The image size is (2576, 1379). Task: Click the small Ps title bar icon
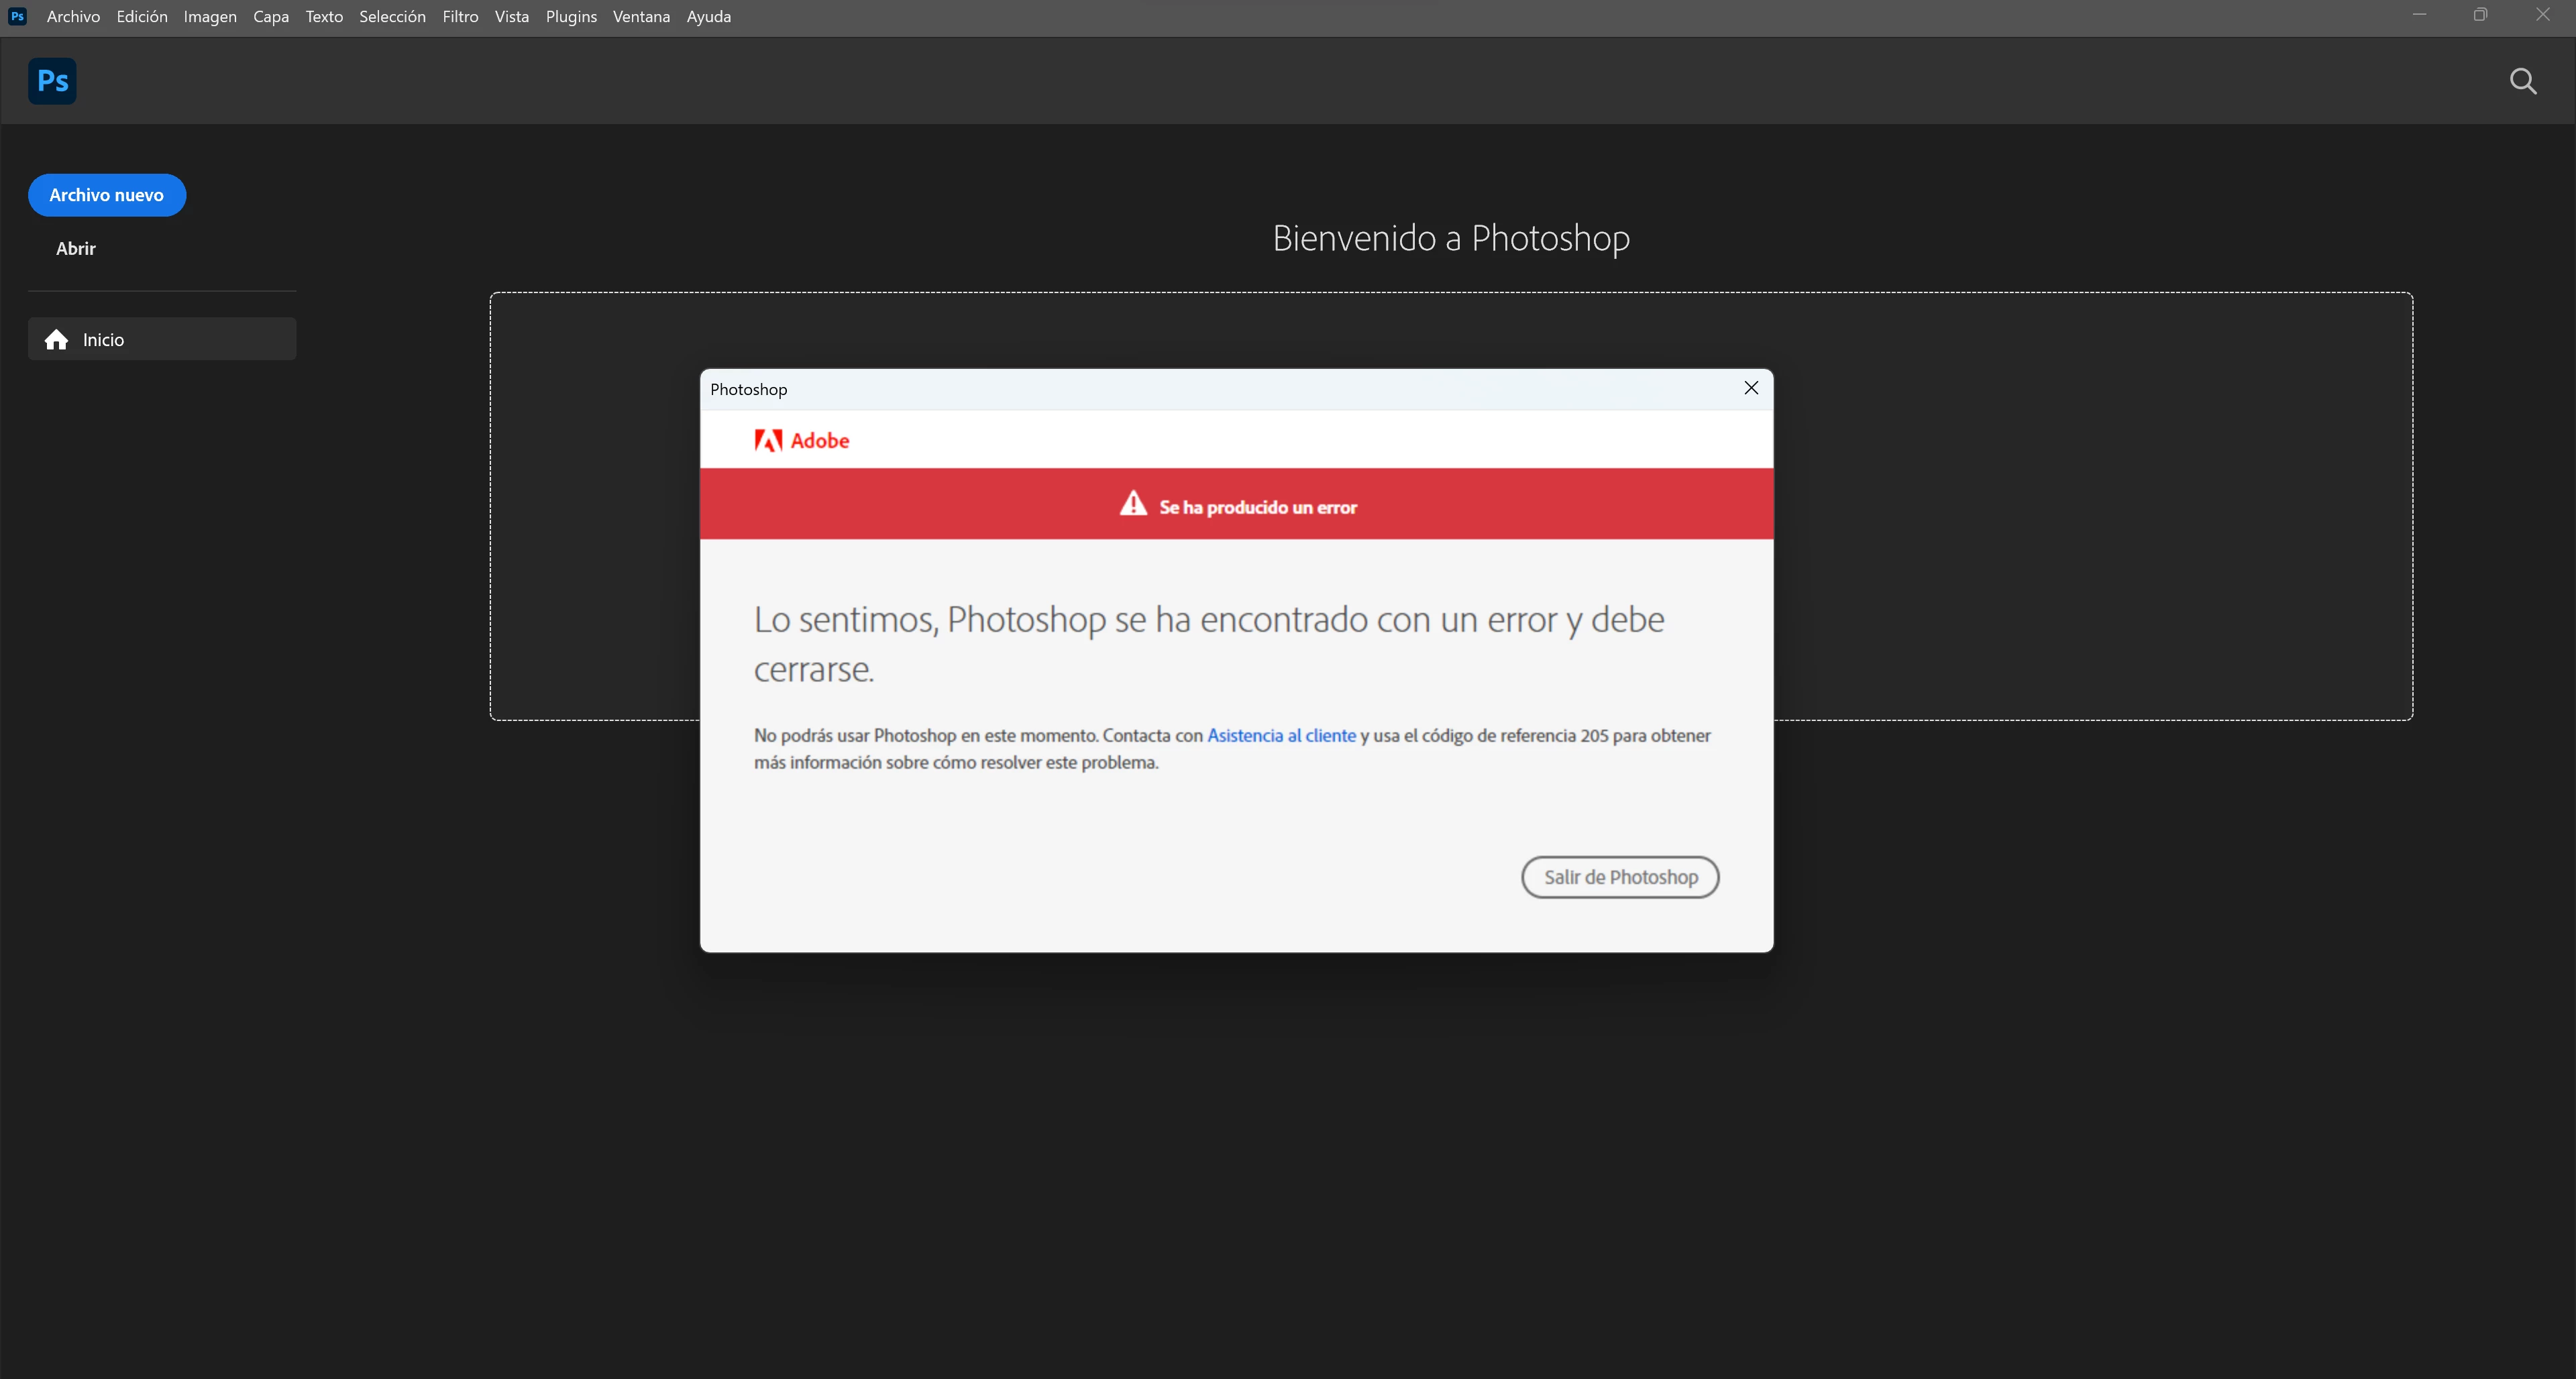click(17, 16)
